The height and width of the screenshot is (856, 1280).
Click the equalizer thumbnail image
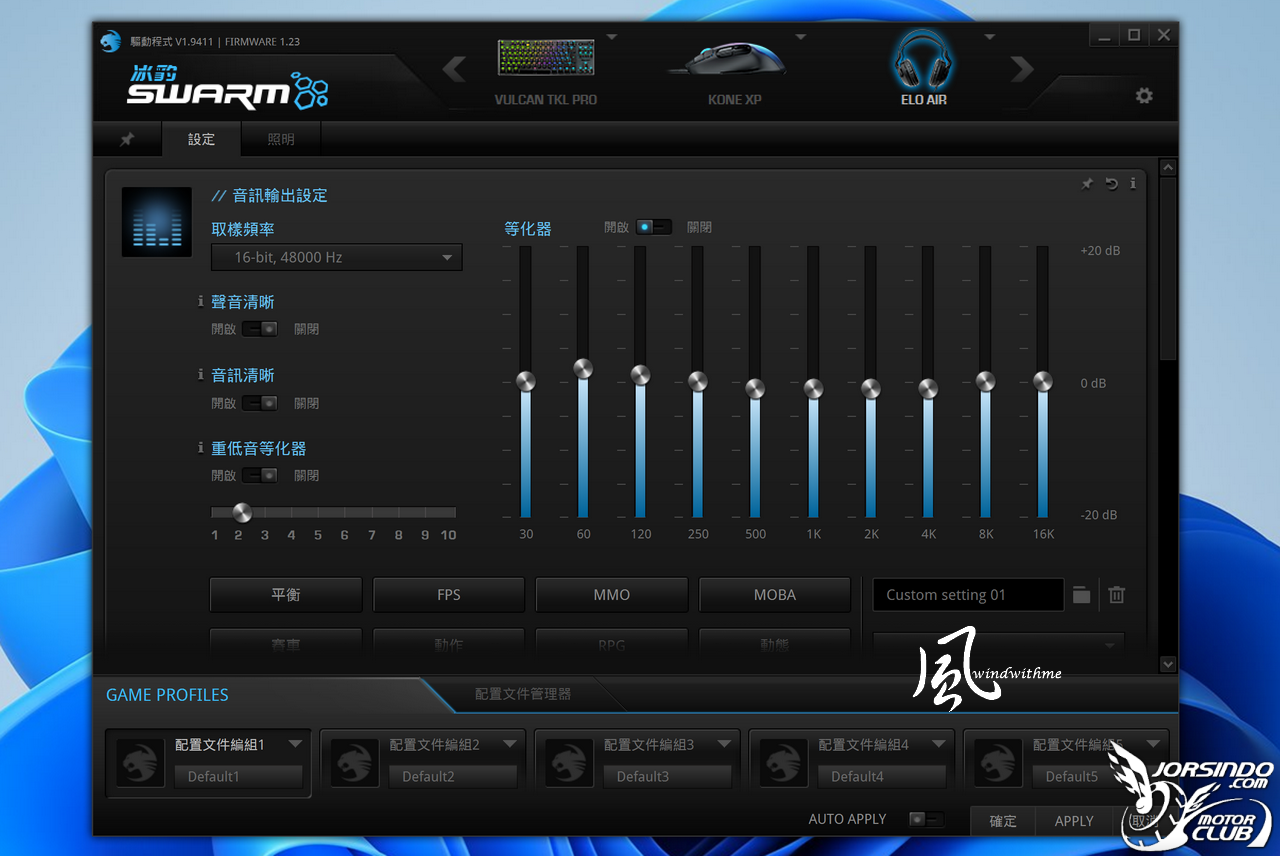pos(157,222)
